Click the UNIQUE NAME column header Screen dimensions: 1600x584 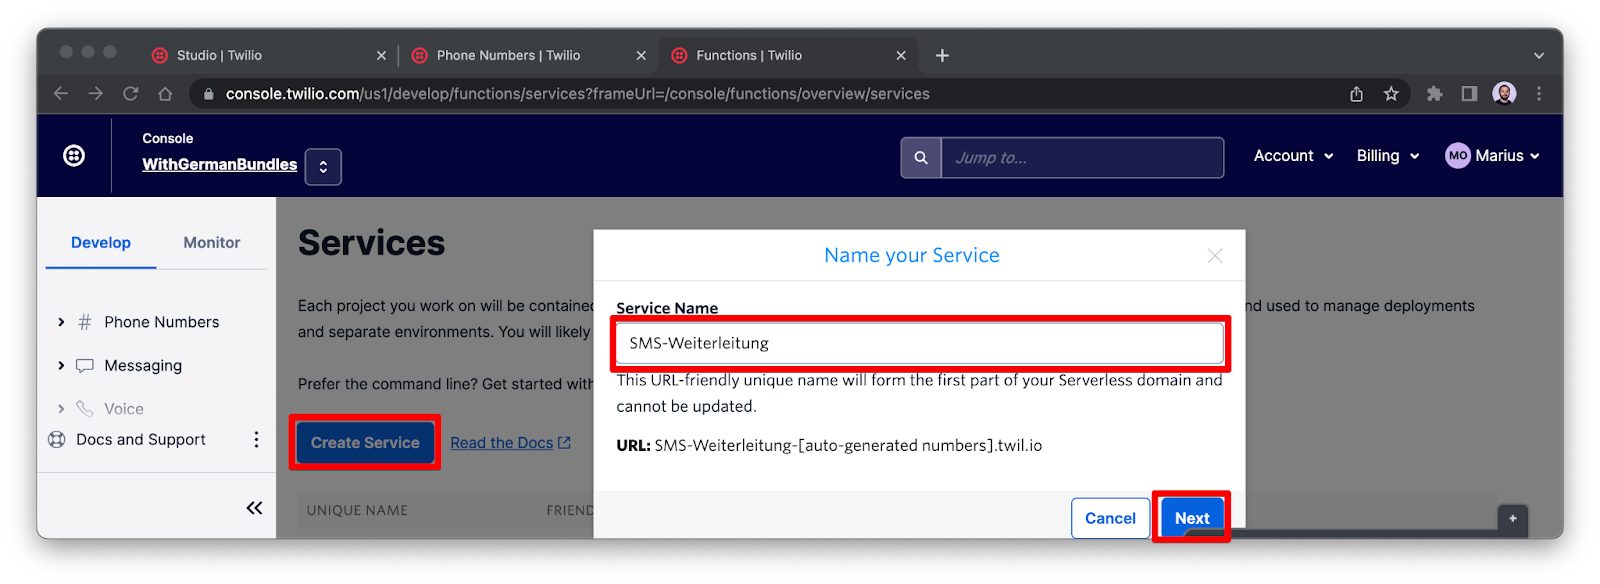tap(357, 511)
